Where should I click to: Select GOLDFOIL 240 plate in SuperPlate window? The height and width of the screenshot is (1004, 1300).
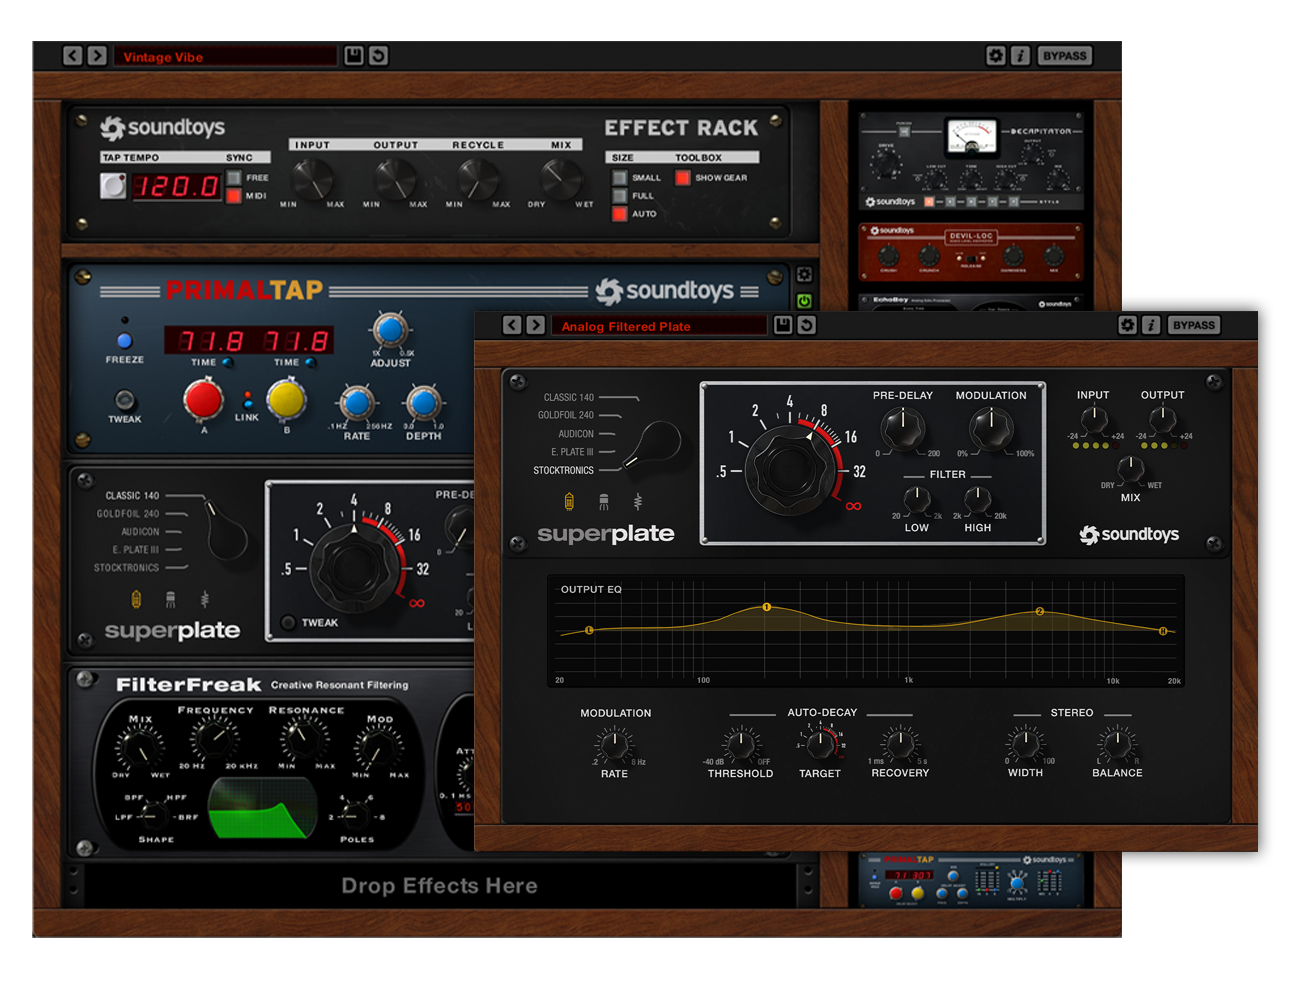point(566,415)
